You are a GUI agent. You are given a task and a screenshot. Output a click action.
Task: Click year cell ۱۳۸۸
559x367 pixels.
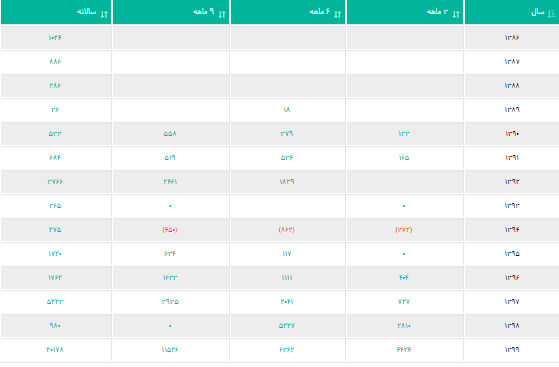(512, 85)
